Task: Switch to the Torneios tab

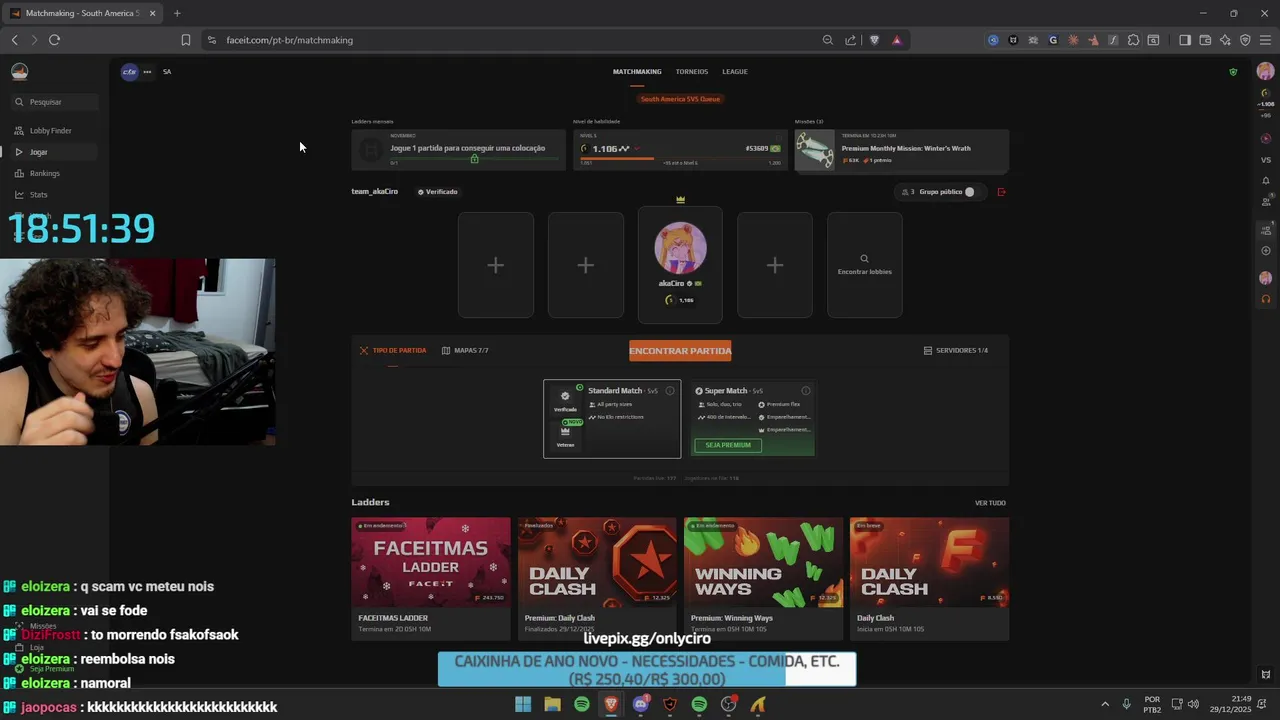Action: coord(691,72)
